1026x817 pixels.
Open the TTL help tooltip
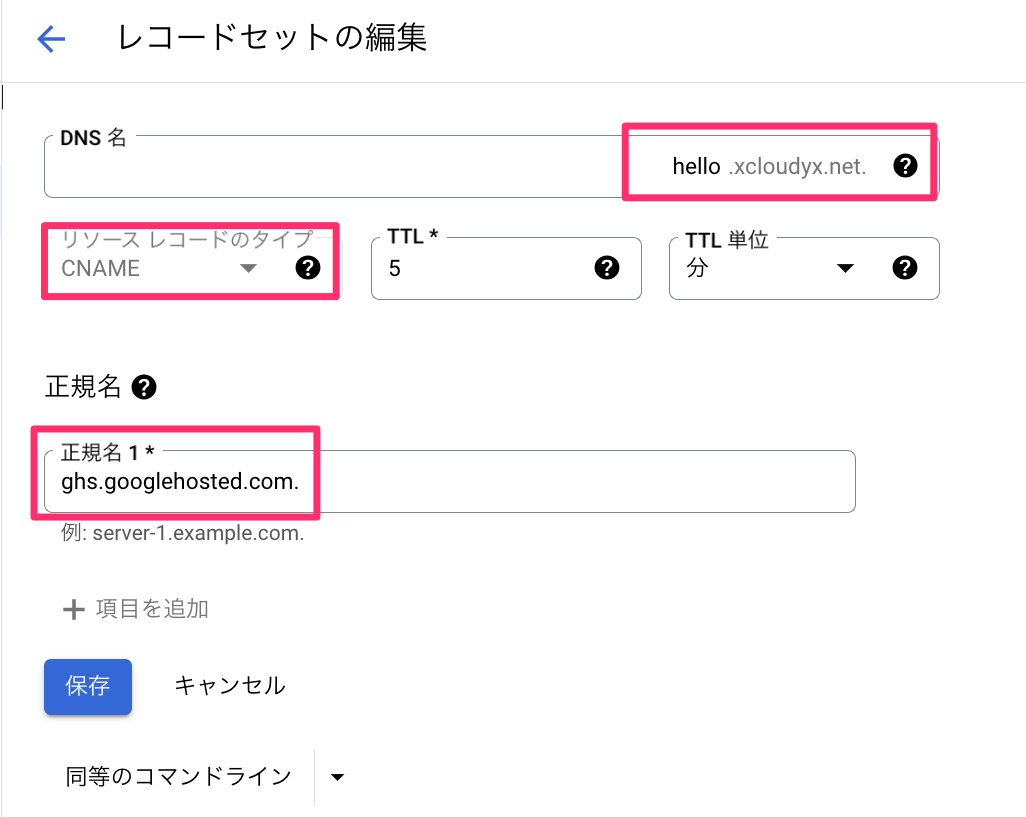pyautogui.click(x=608, y=268)
